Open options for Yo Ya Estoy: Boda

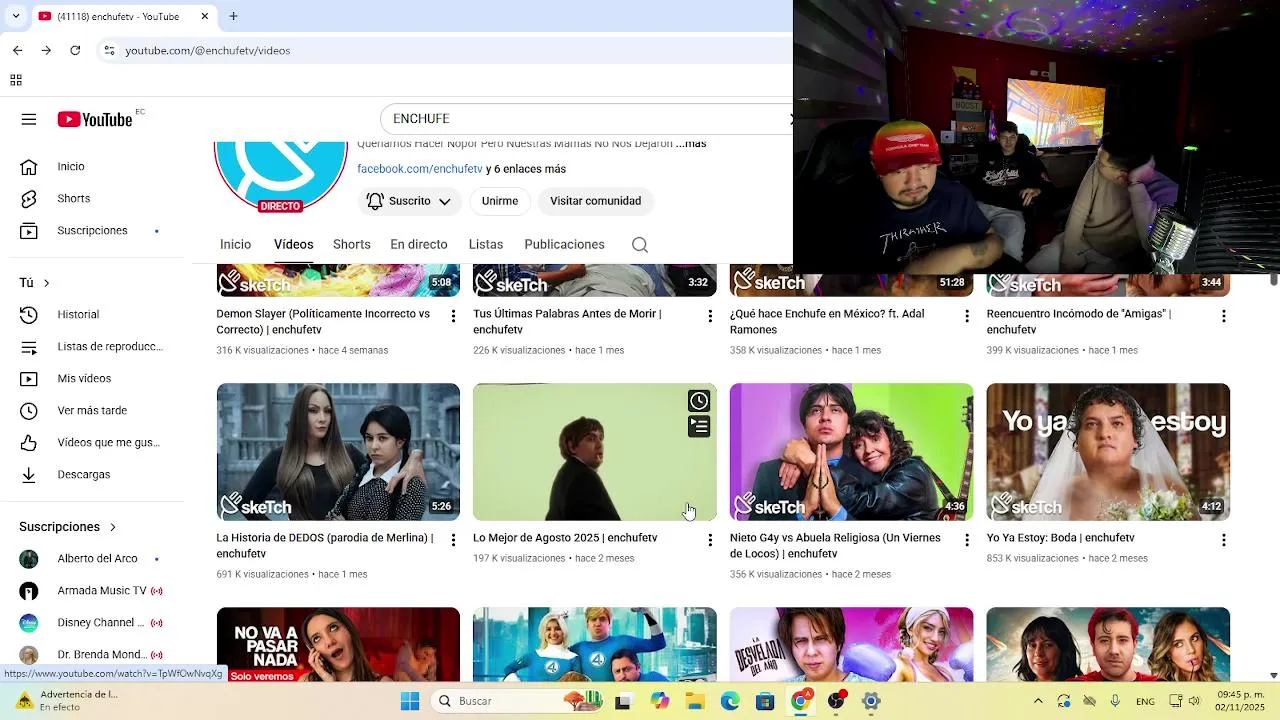click(x=1223, y=540)
